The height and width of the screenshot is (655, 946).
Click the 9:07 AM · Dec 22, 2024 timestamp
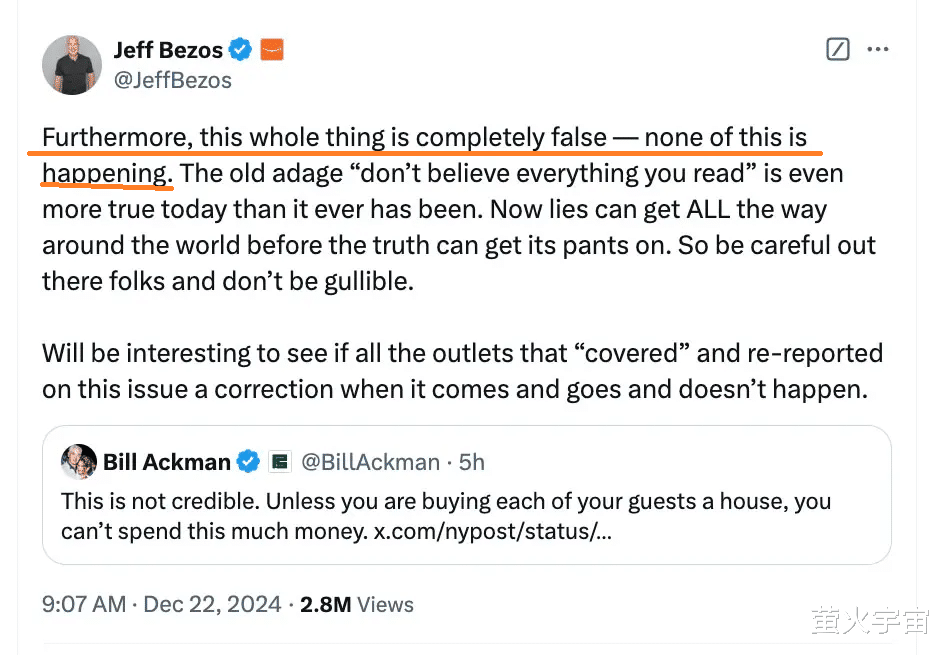pos(162,604)
